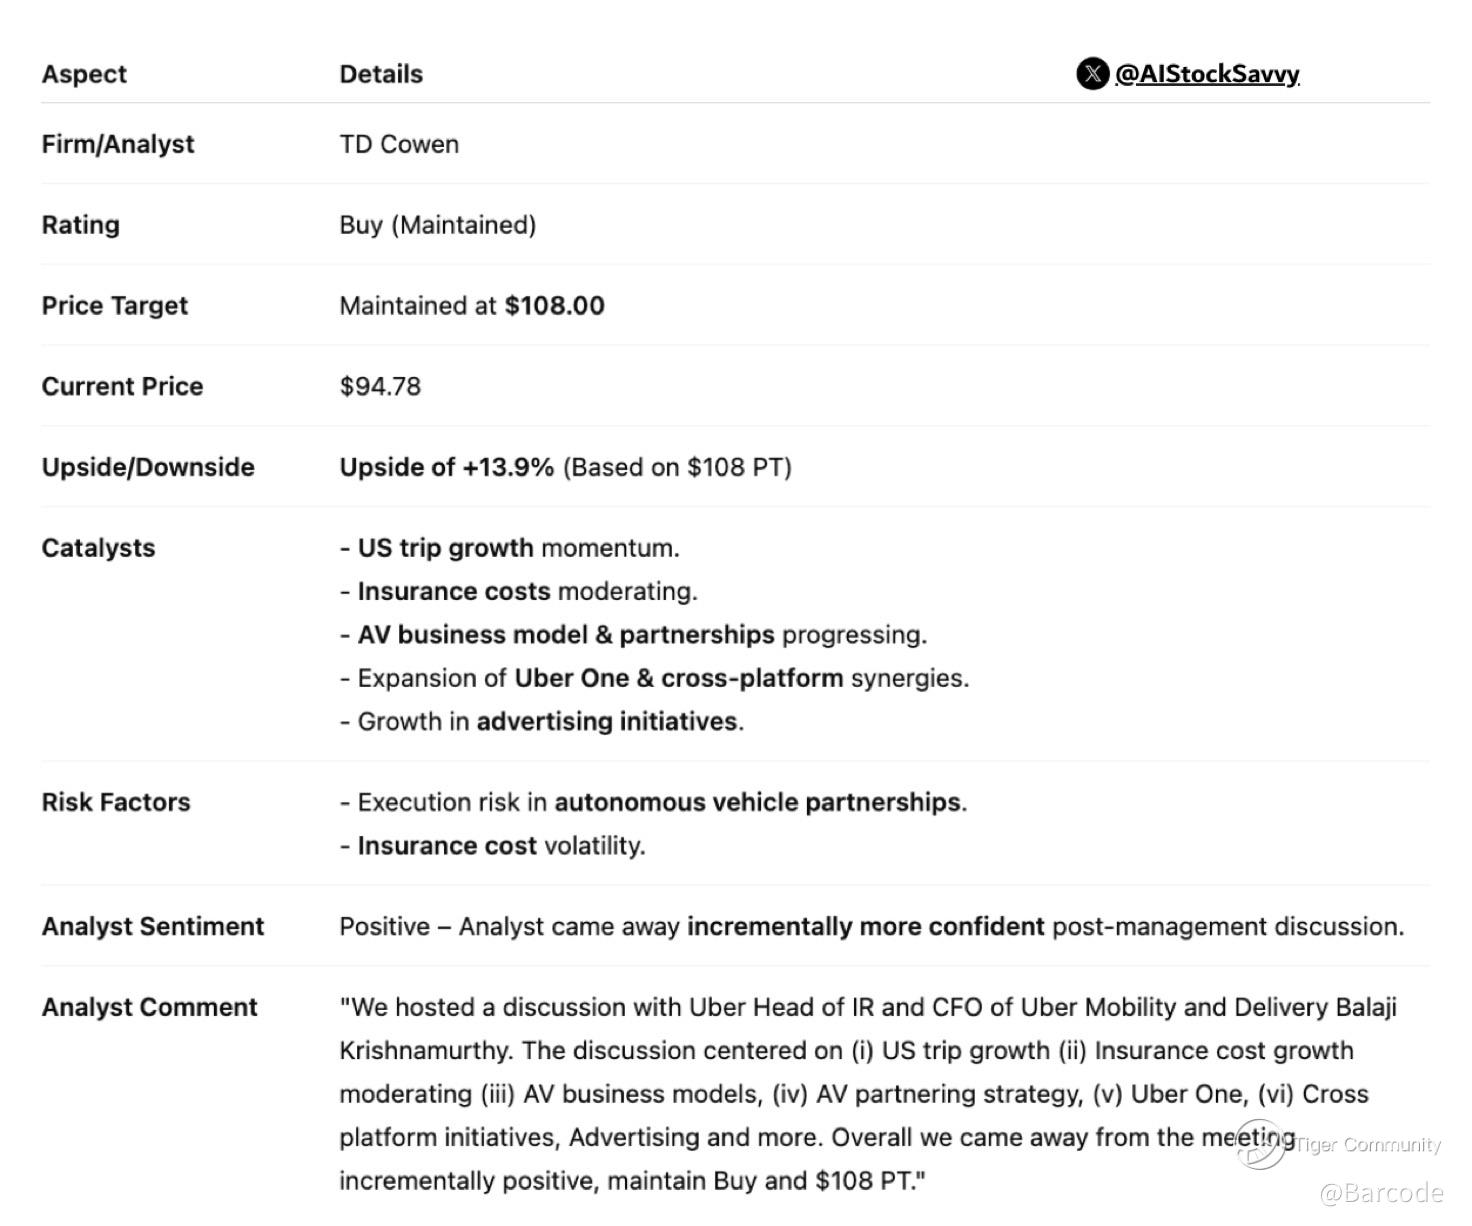Screen dimensions: 1472x1226
Task: Click the X logo beside @AIStockSavvy
Action: point(1092,74)
